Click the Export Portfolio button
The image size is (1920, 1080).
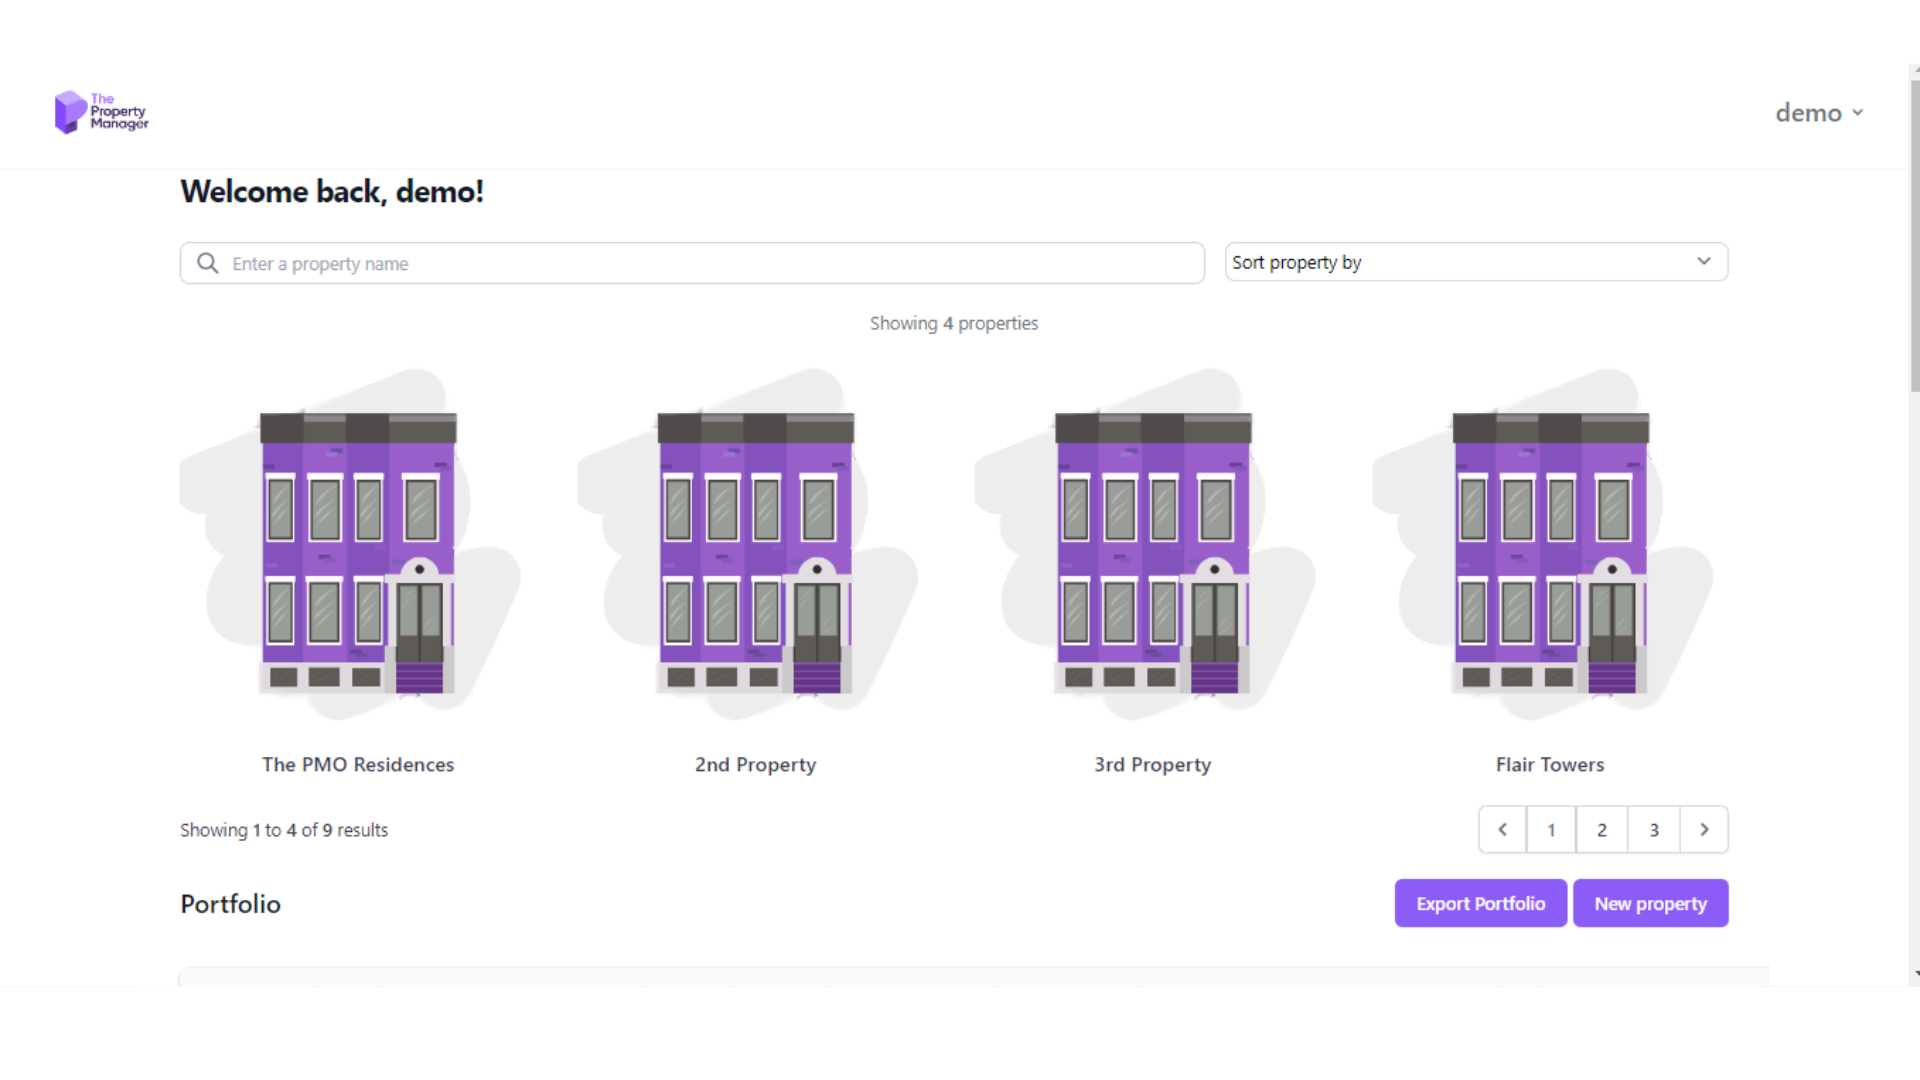click(1480, 902)
